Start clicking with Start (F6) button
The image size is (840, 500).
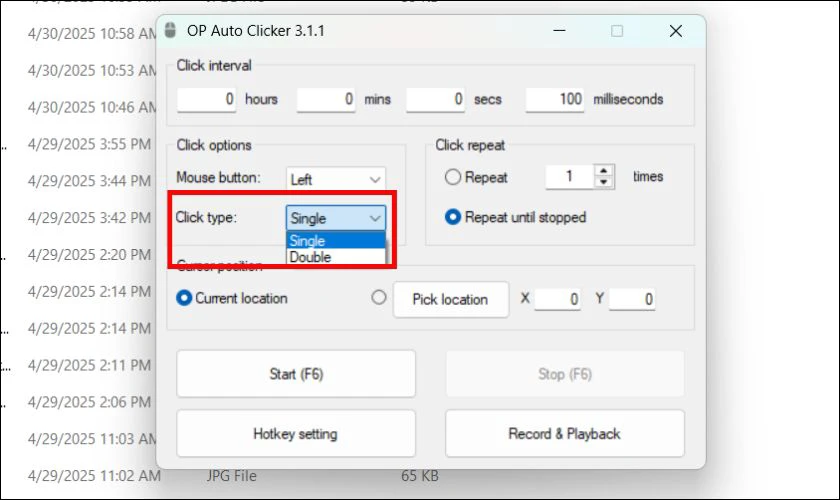tap(296, 374)
